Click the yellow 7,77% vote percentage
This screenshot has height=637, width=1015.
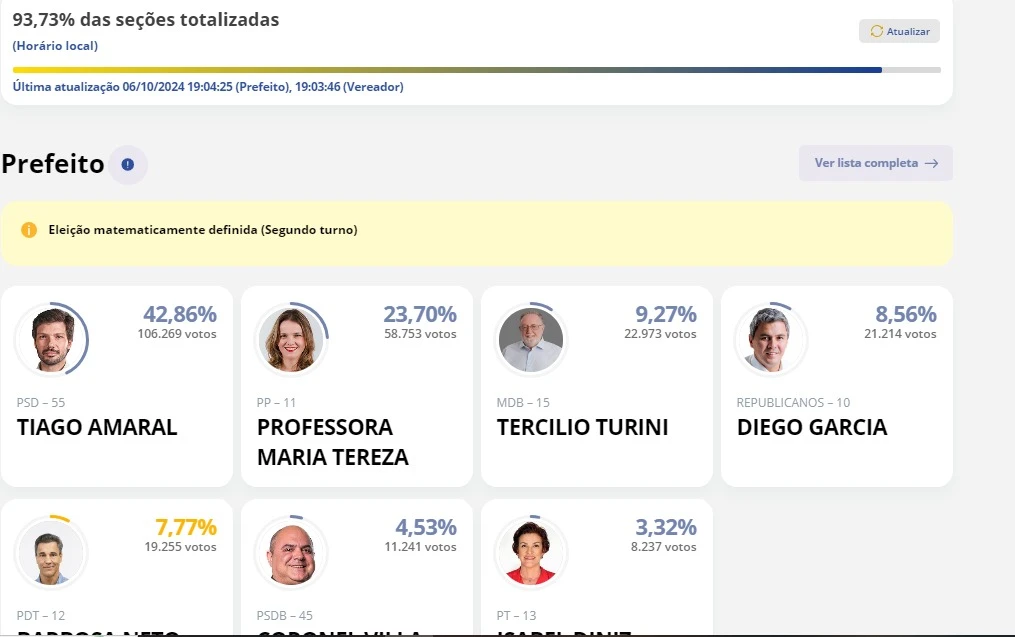(x=185, y=527)
